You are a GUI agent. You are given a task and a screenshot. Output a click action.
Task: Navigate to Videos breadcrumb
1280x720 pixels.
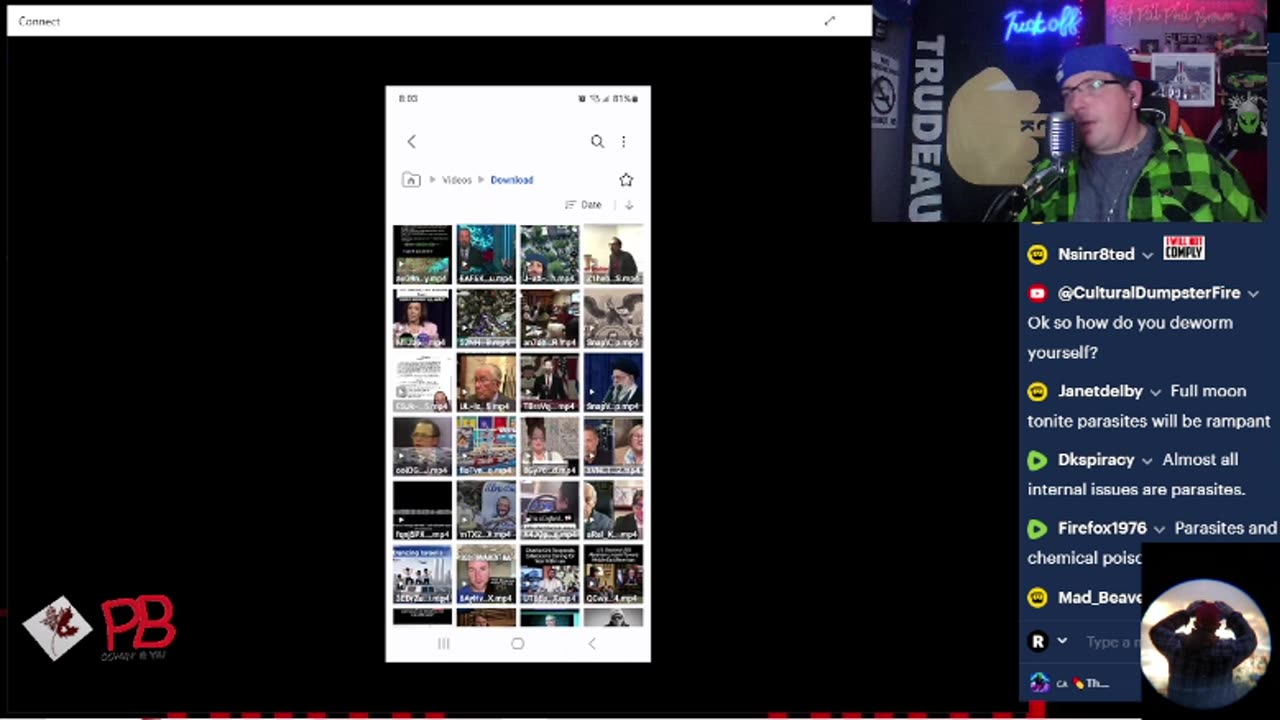(x=457, y=180)
